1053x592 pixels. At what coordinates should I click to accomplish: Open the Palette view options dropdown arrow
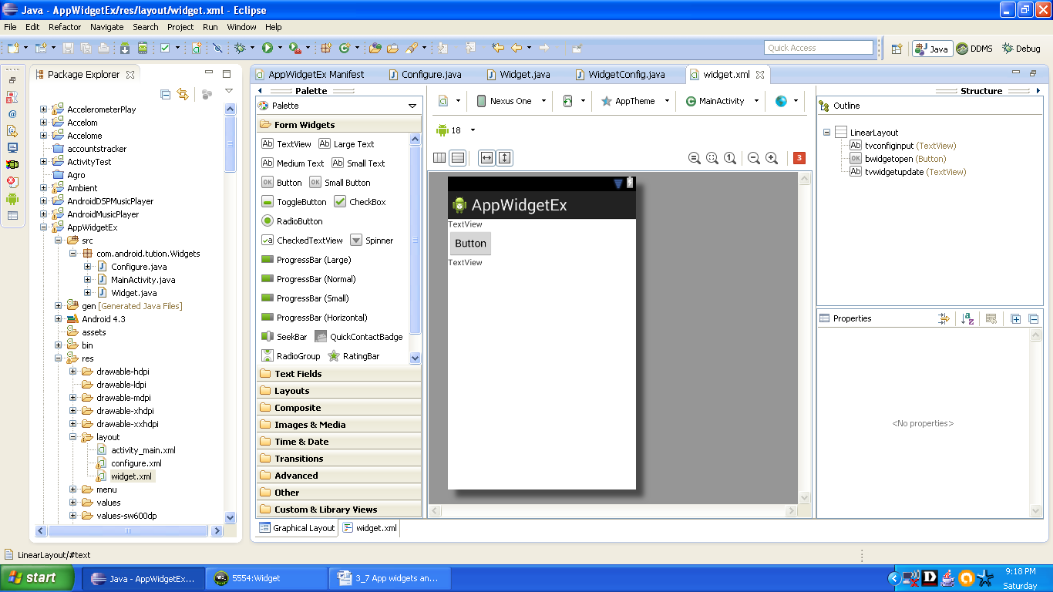coord(412,106)
